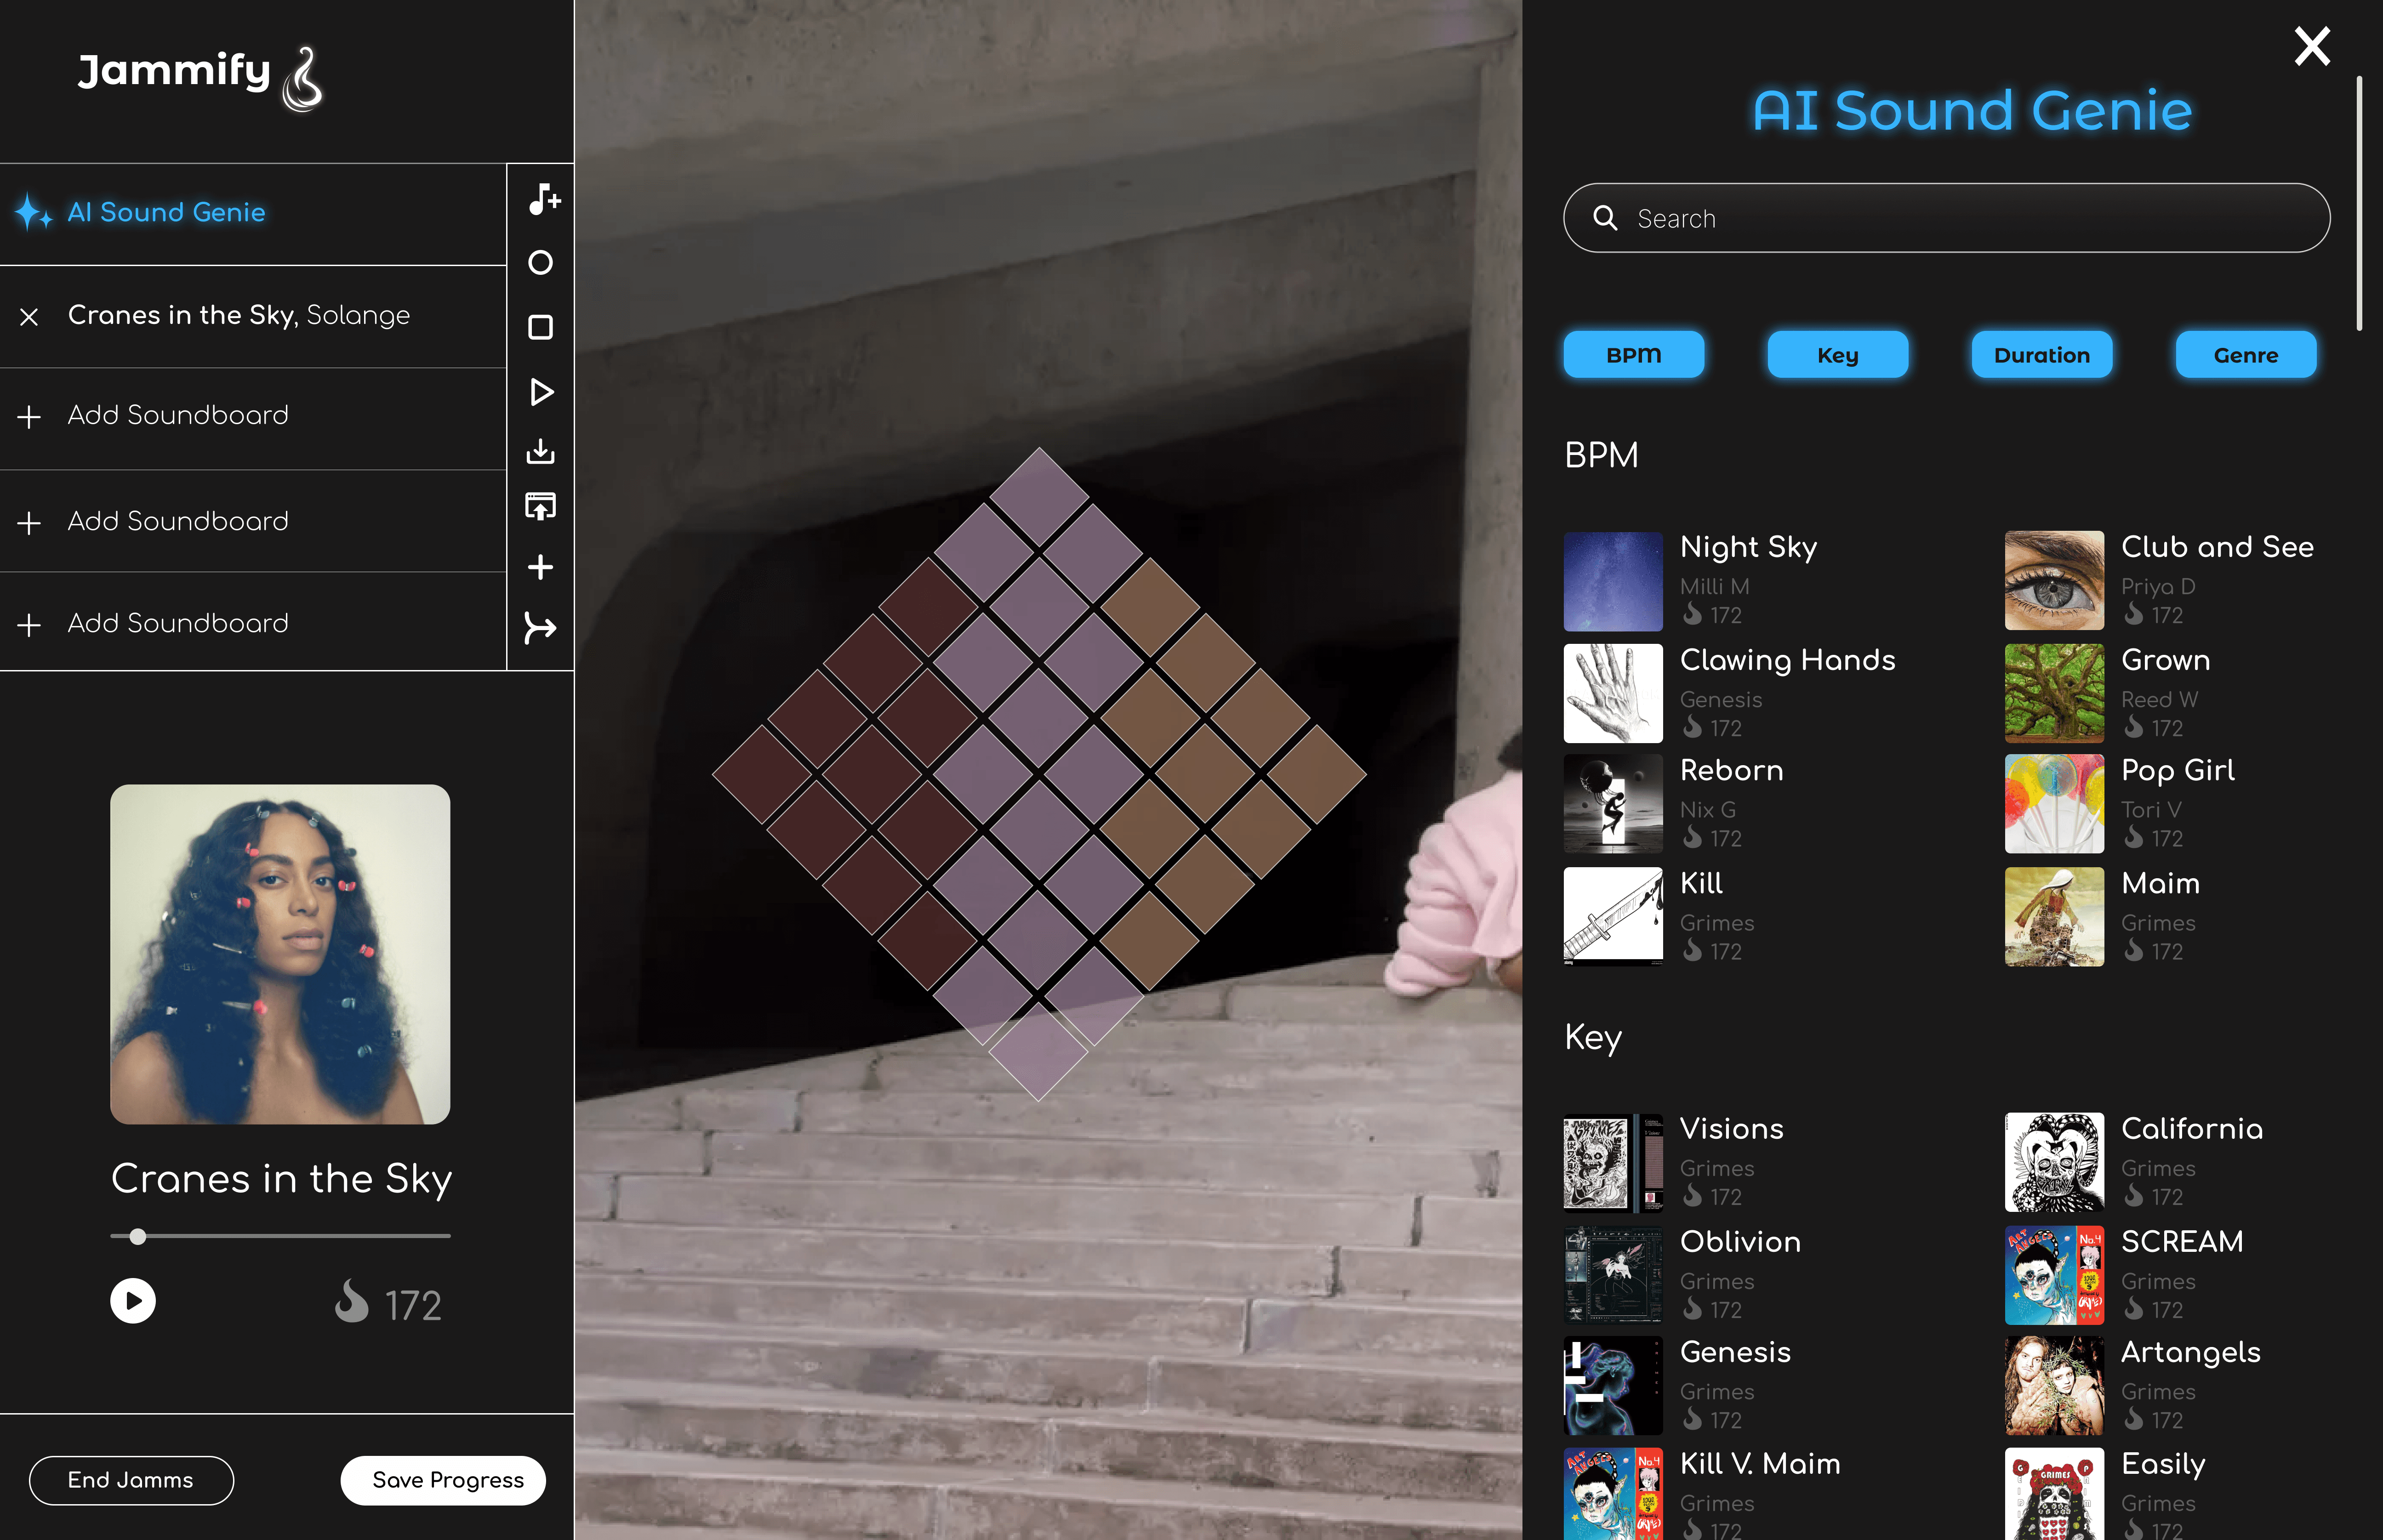This screenshot has height=1540, width=2383.
Task: Select the Key filter button
Action: coord(1838,355)
